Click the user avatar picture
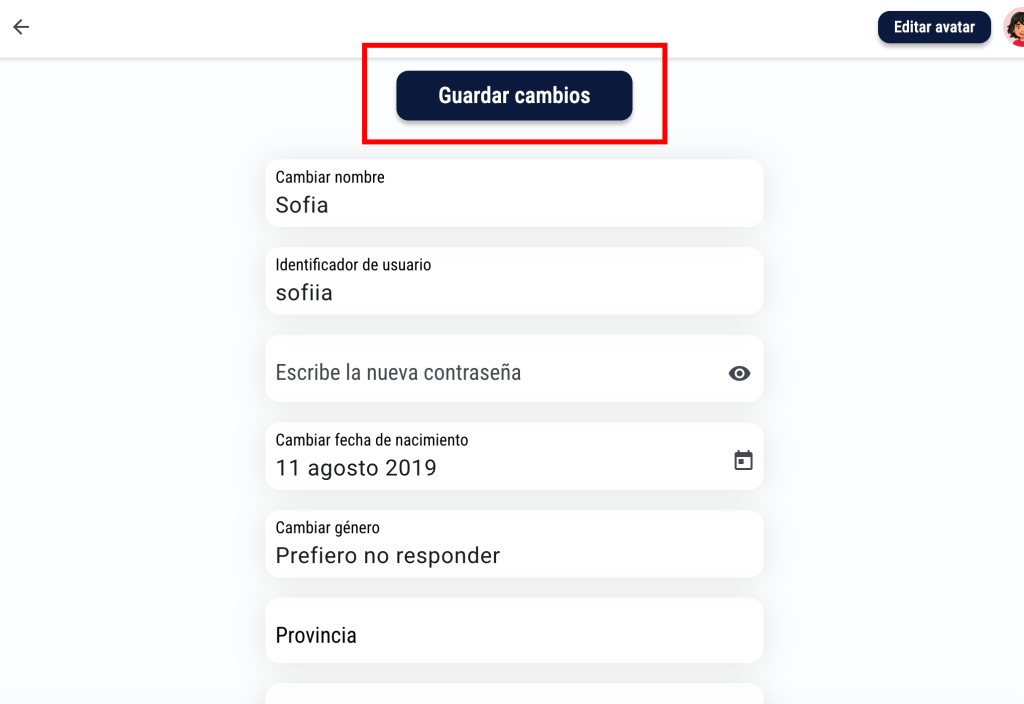1024x704 pixels. point(1015,28)
